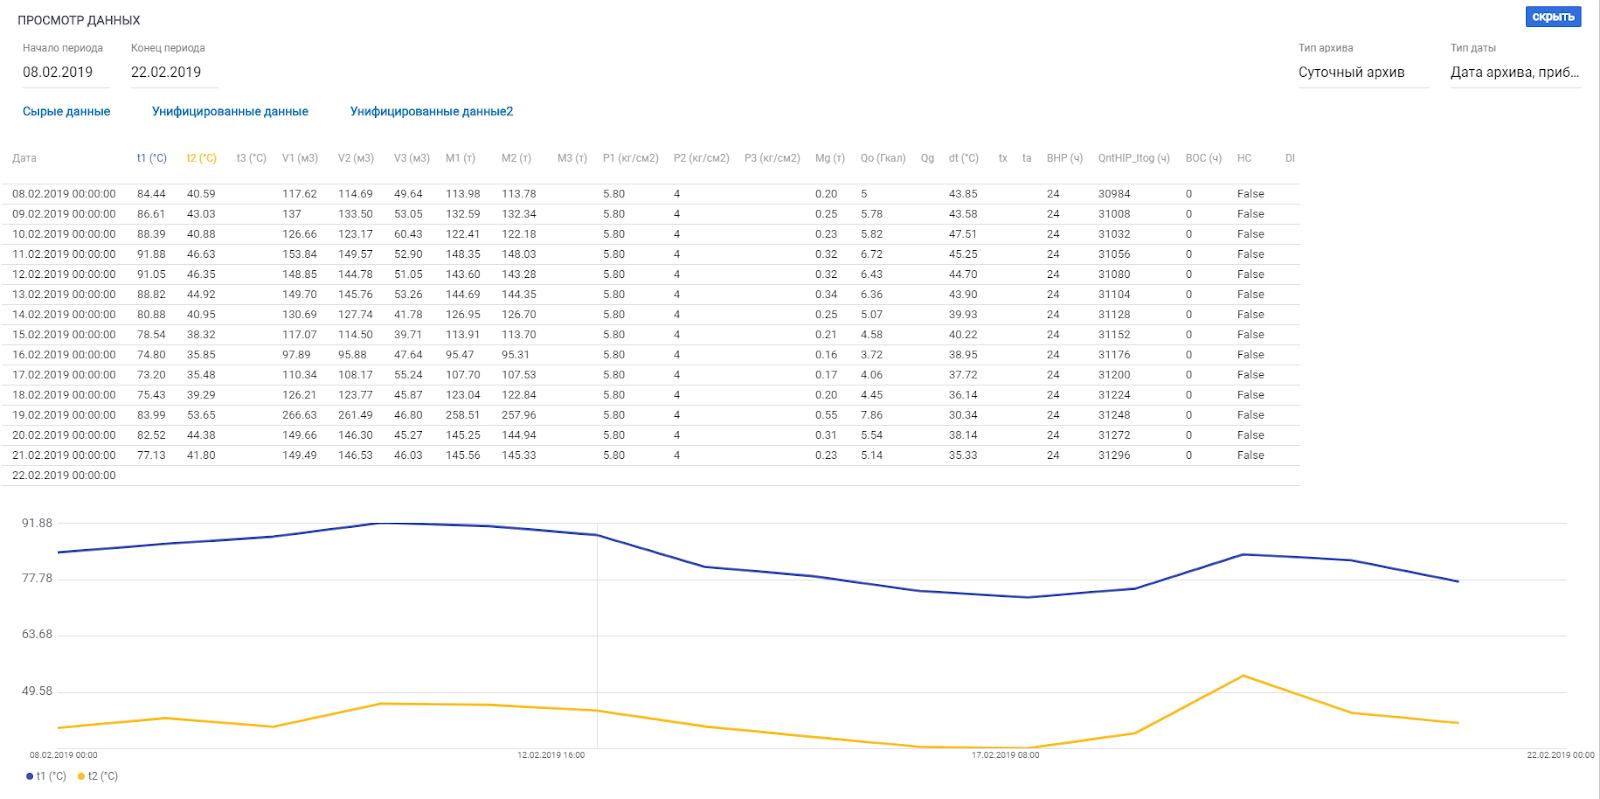1600x799 pixels.
Task: Select the 19.02.2019 00:00:00 row date
Action: [64, 415]
